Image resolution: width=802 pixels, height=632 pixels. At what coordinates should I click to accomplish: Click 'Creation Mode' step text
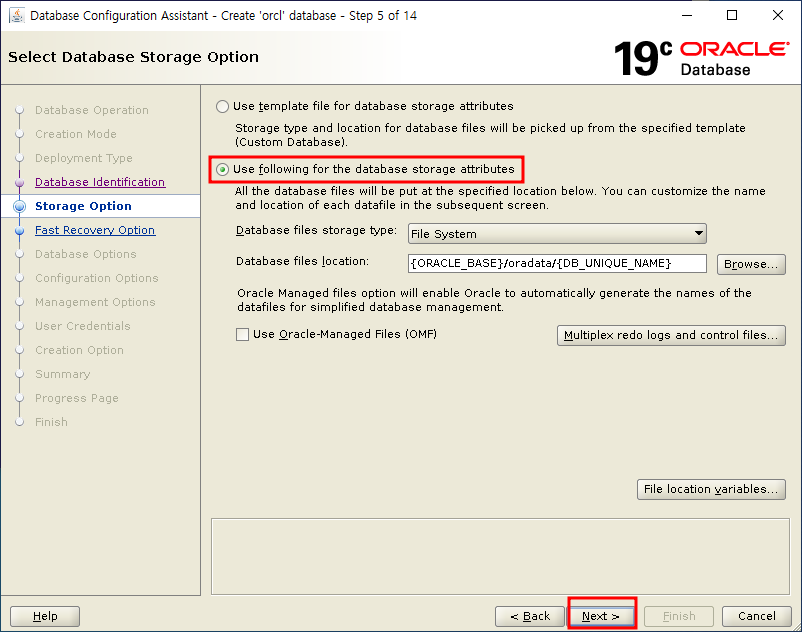(x=76, y=134)
